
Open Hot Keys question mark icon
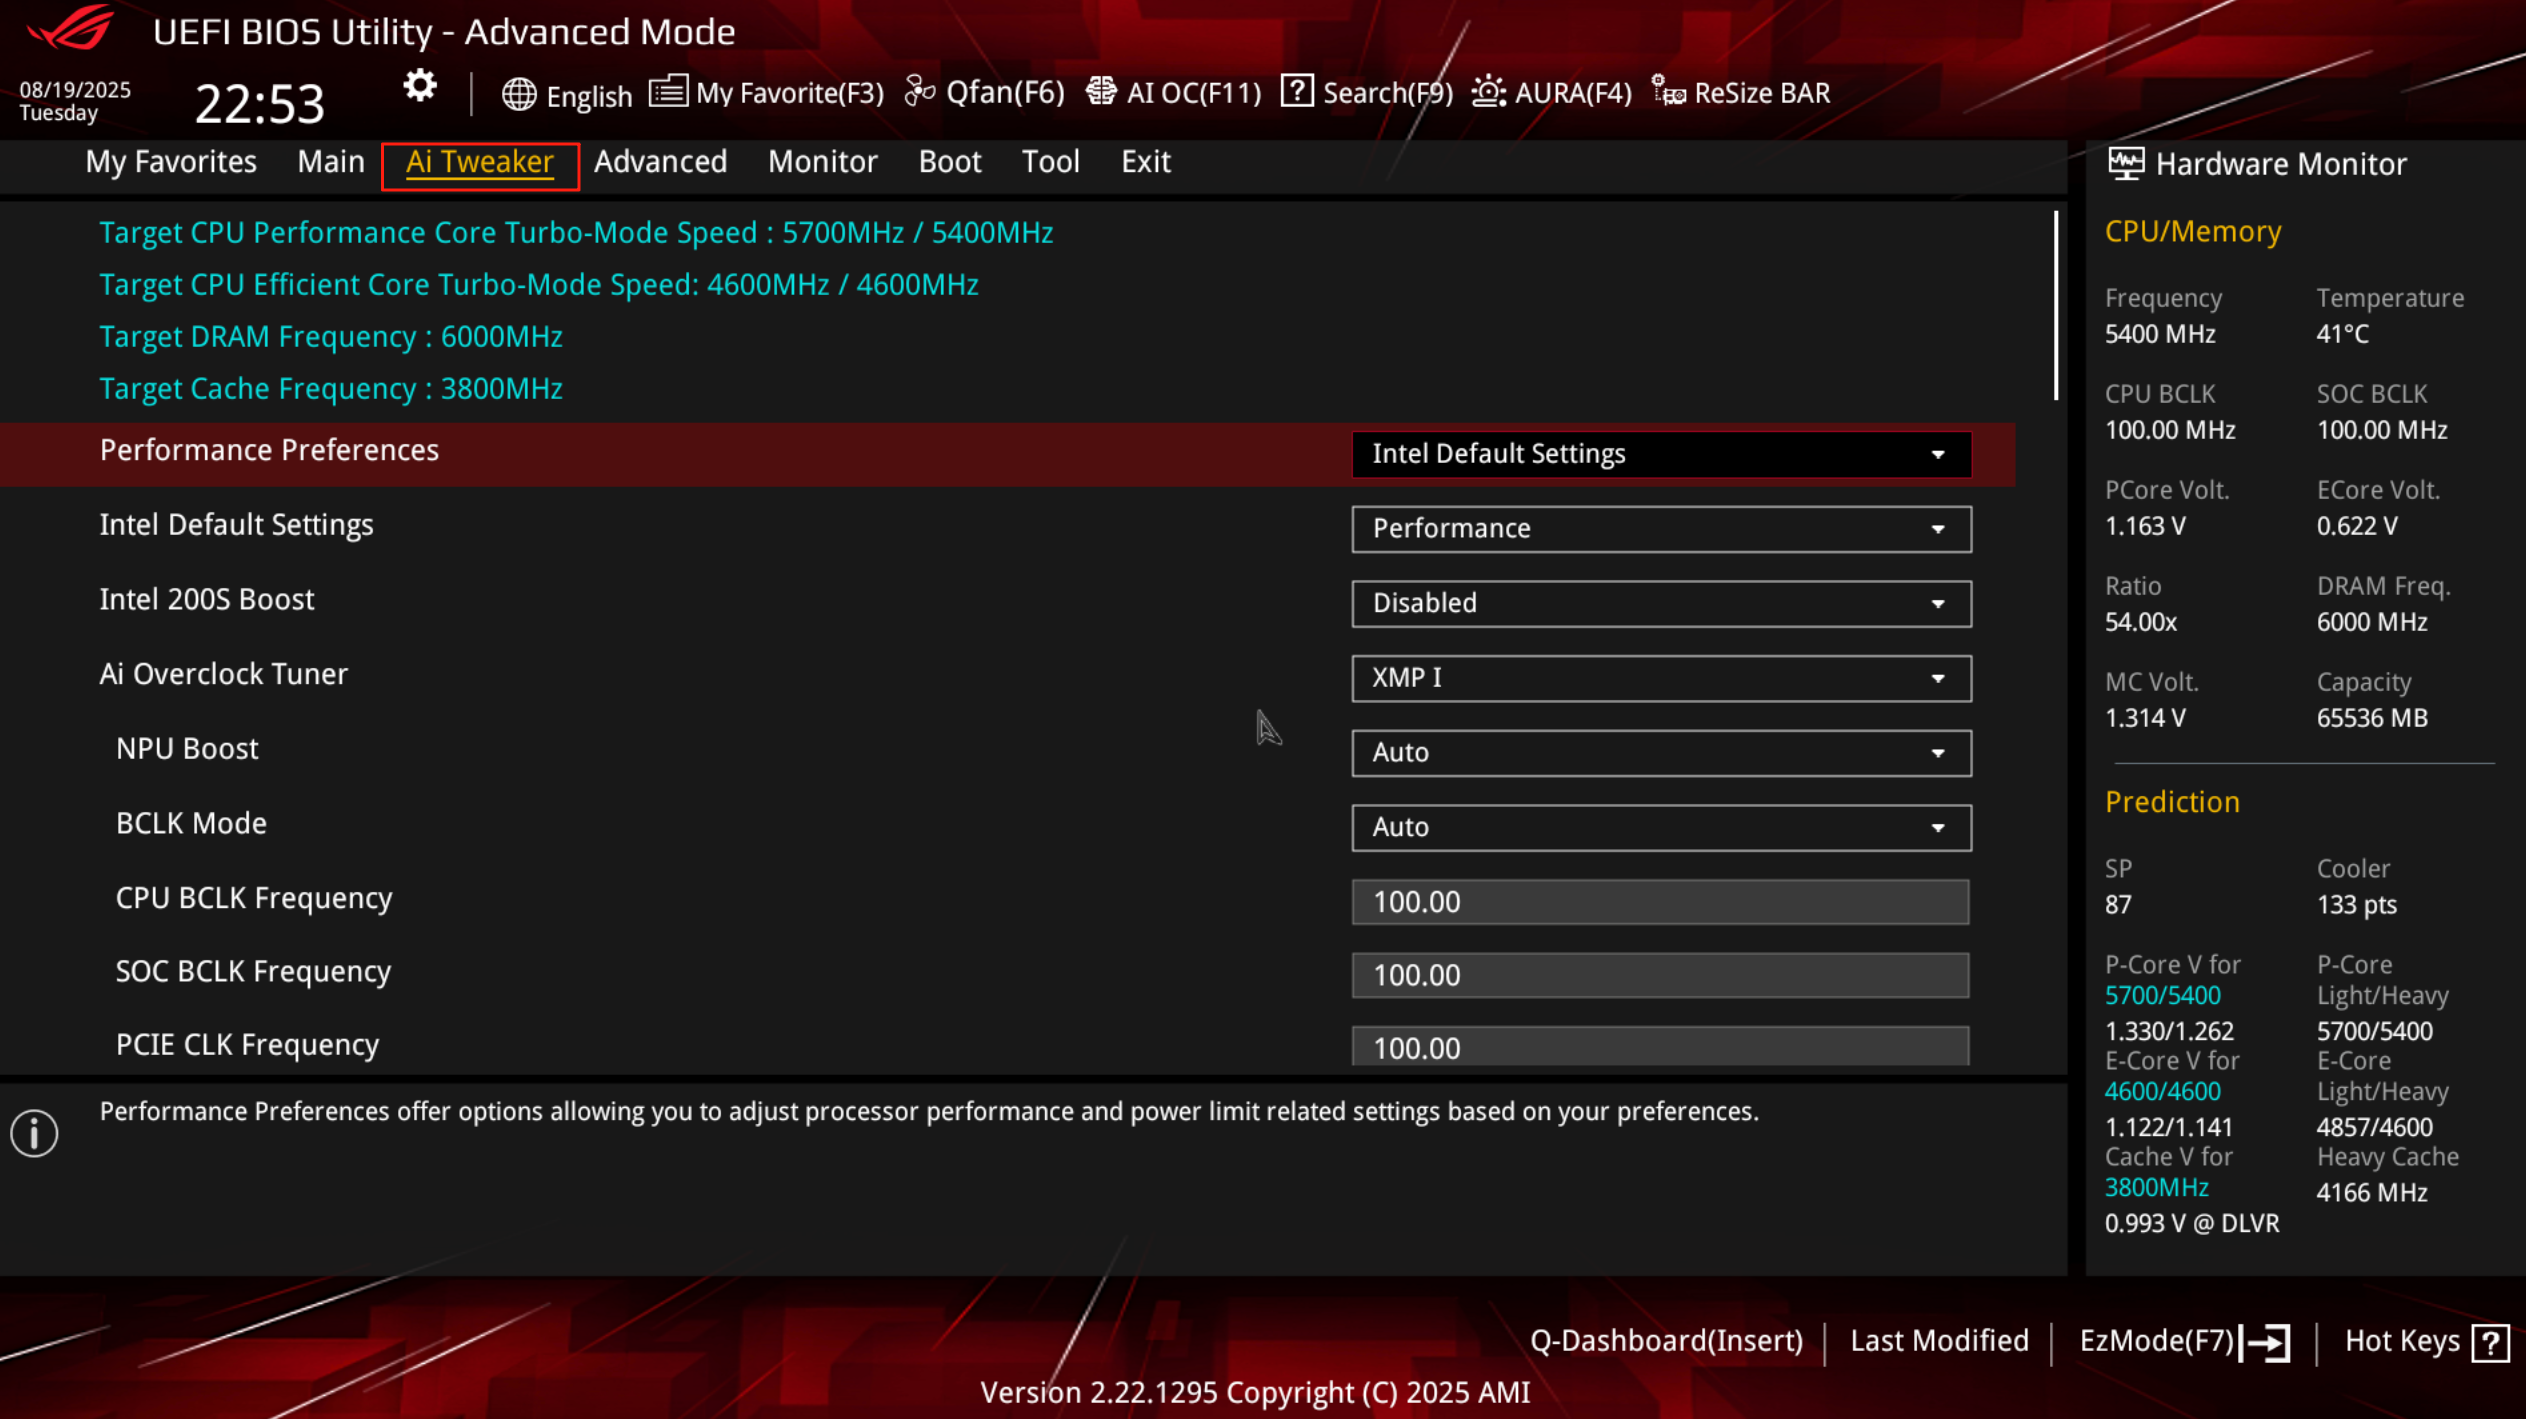coord(2490,1342)
